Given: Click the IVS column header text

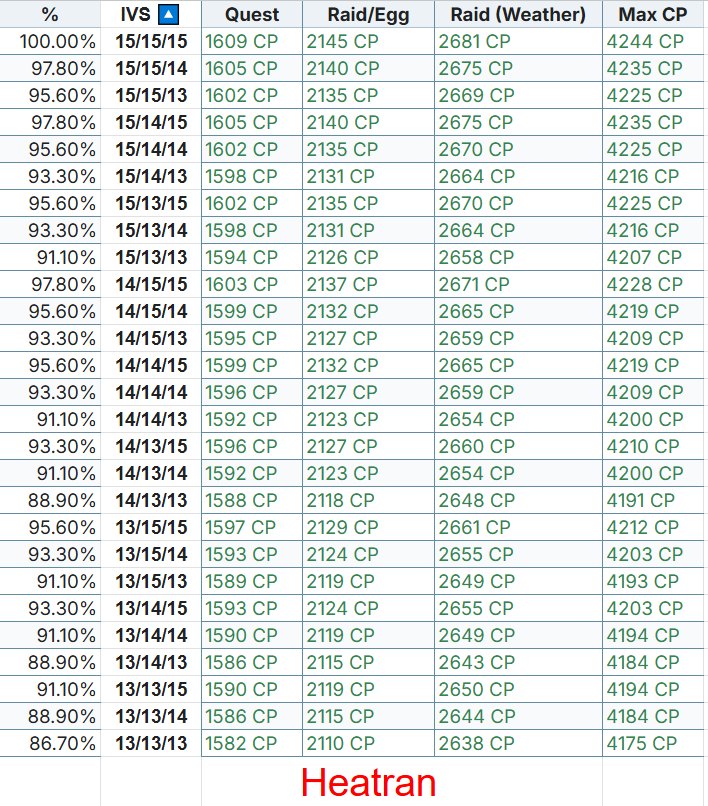Looking at the screenshot, I should click(x=134, y=15).
